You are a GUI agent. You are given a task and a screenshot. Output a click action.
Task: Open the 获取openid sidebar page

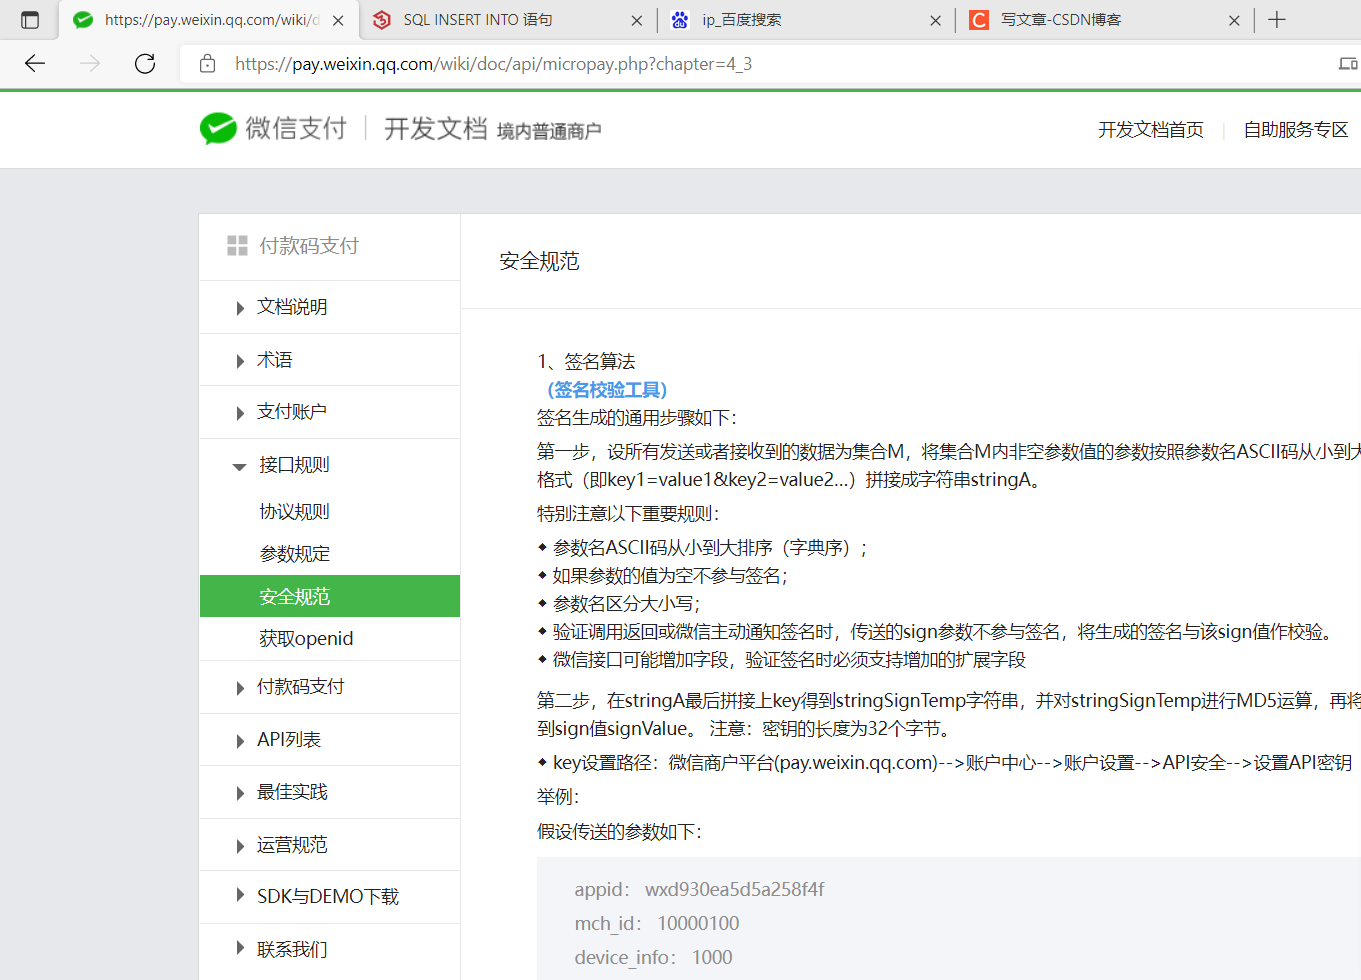click(306, 639)
